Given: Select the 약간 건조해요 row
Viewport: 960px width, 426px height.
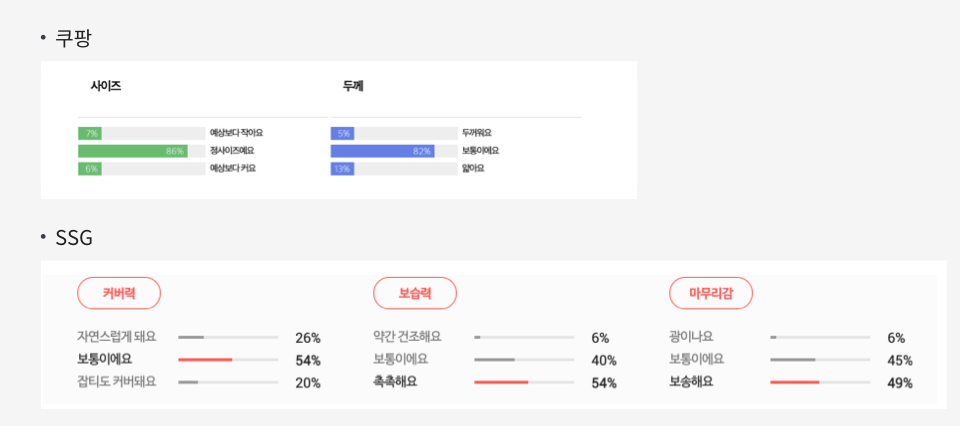Looking at the screenshot, I should [x=495, y=337].
